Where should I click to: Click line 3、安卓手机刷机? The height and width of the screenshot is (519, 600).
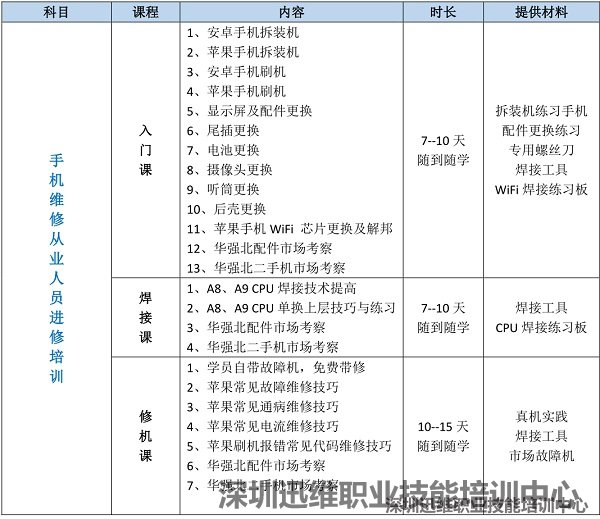pos(236,72)
